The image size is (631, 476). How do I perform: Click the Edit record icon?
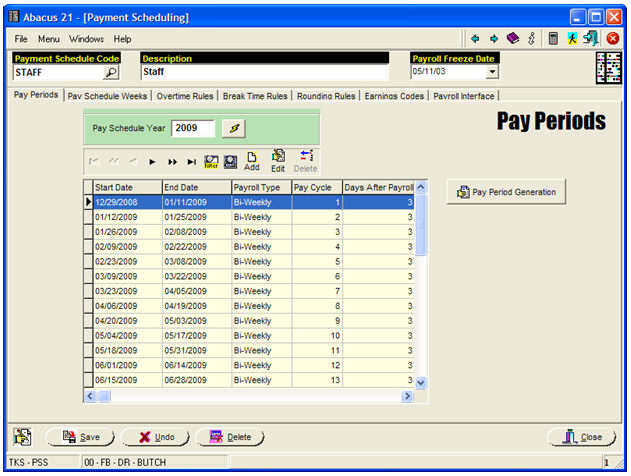coord(278,160)
